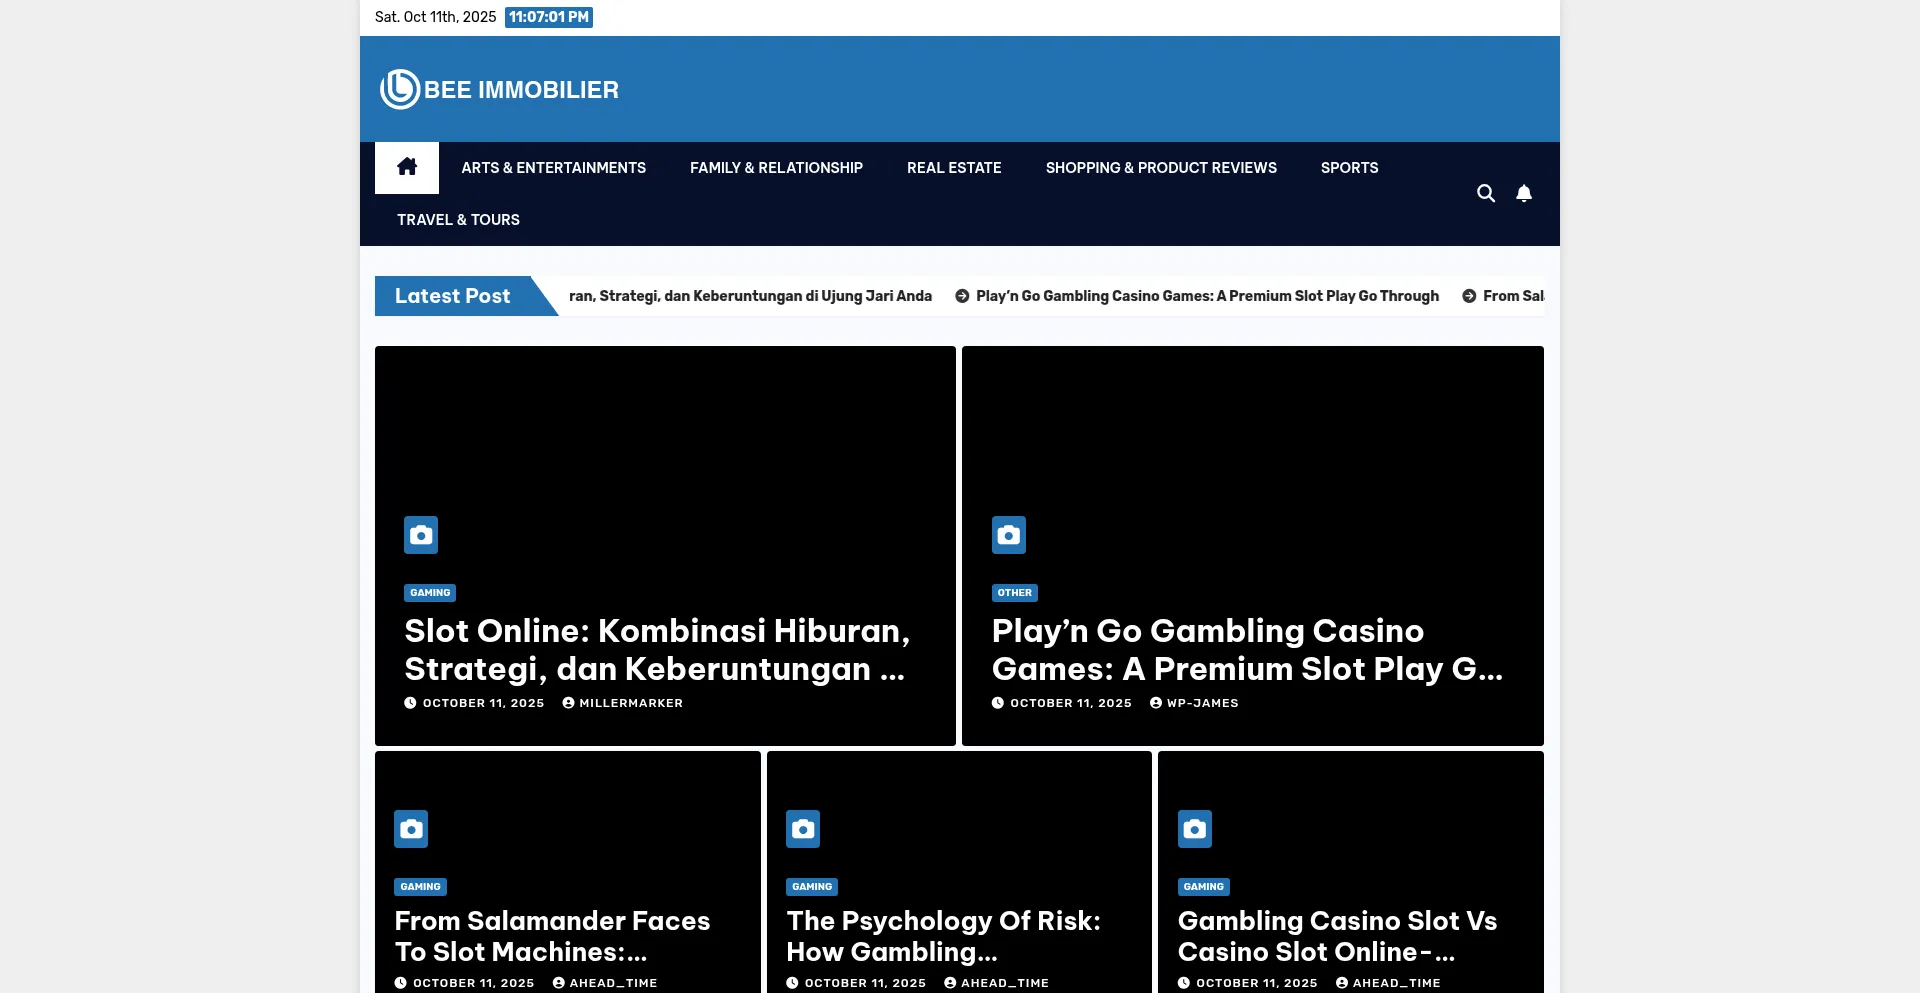
Task: Click camera icon on Play'n Go post
Action: click(x=1008, y=535)
